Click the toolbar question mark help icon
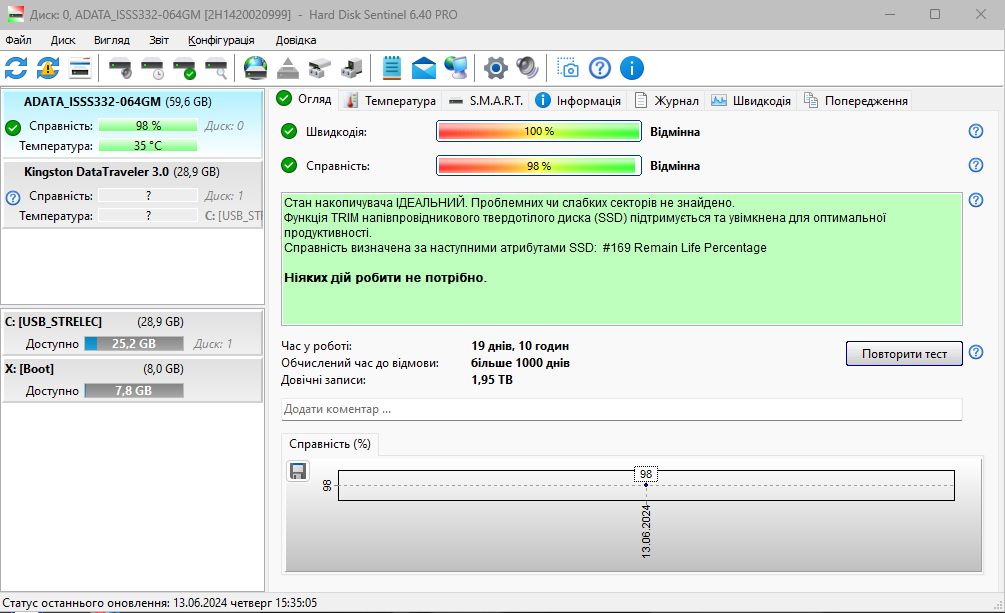This screenshot has height=613, width=1005. [600, 68]
